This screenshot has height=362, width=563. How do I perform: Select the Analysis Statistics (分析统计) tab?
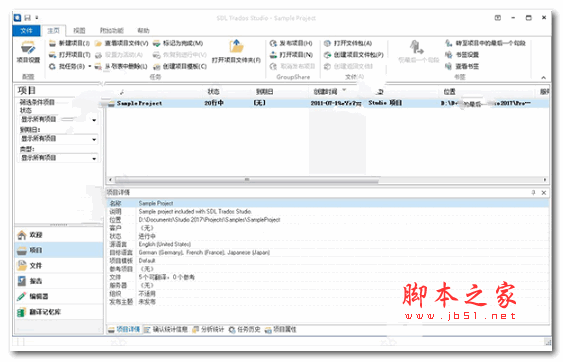[x=208, y=330]
